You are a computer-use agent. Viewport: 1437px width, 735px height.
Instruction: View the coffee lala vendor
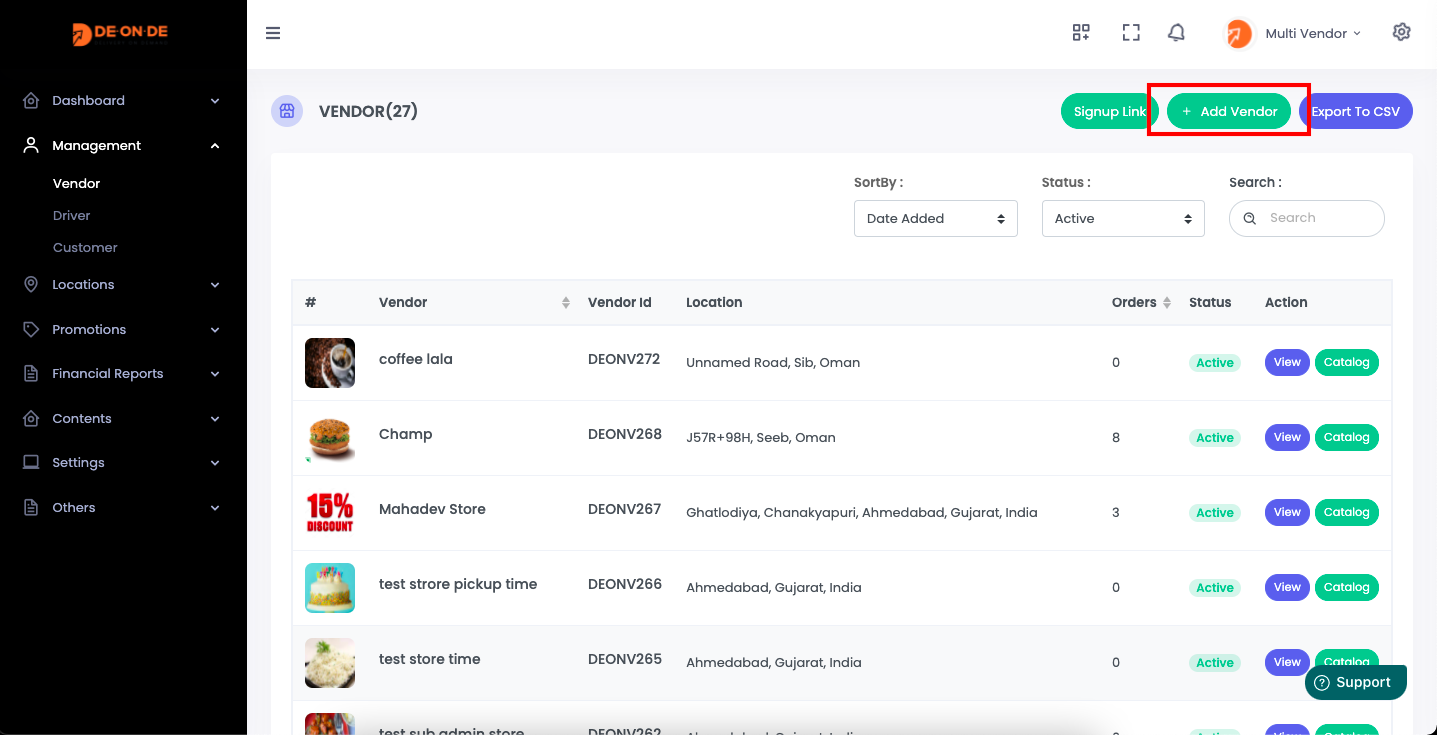pos(1287,362)
